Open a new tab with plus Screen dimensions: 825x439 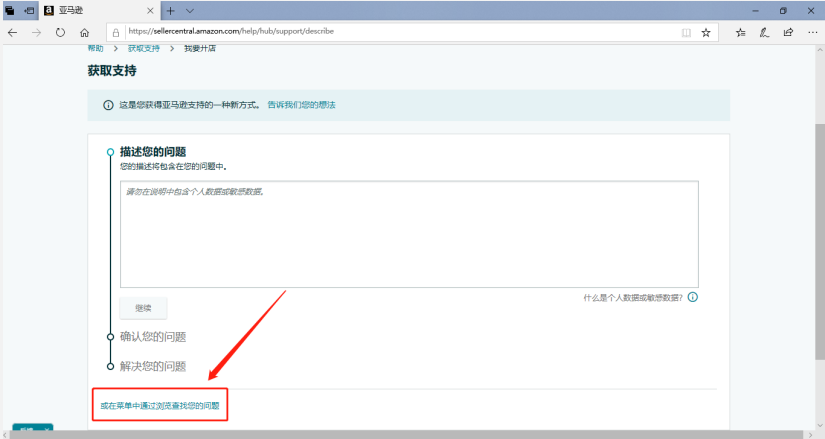pos(170,11)
